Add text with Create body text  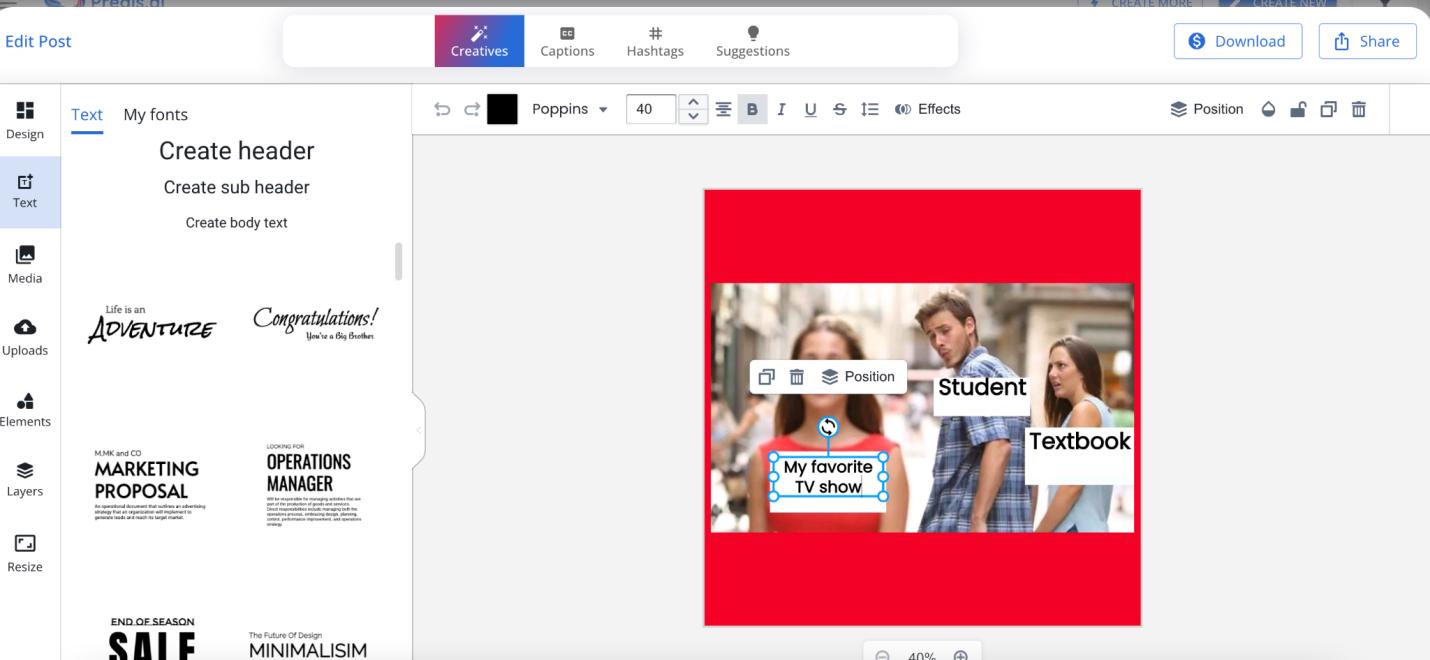(236, 223)
